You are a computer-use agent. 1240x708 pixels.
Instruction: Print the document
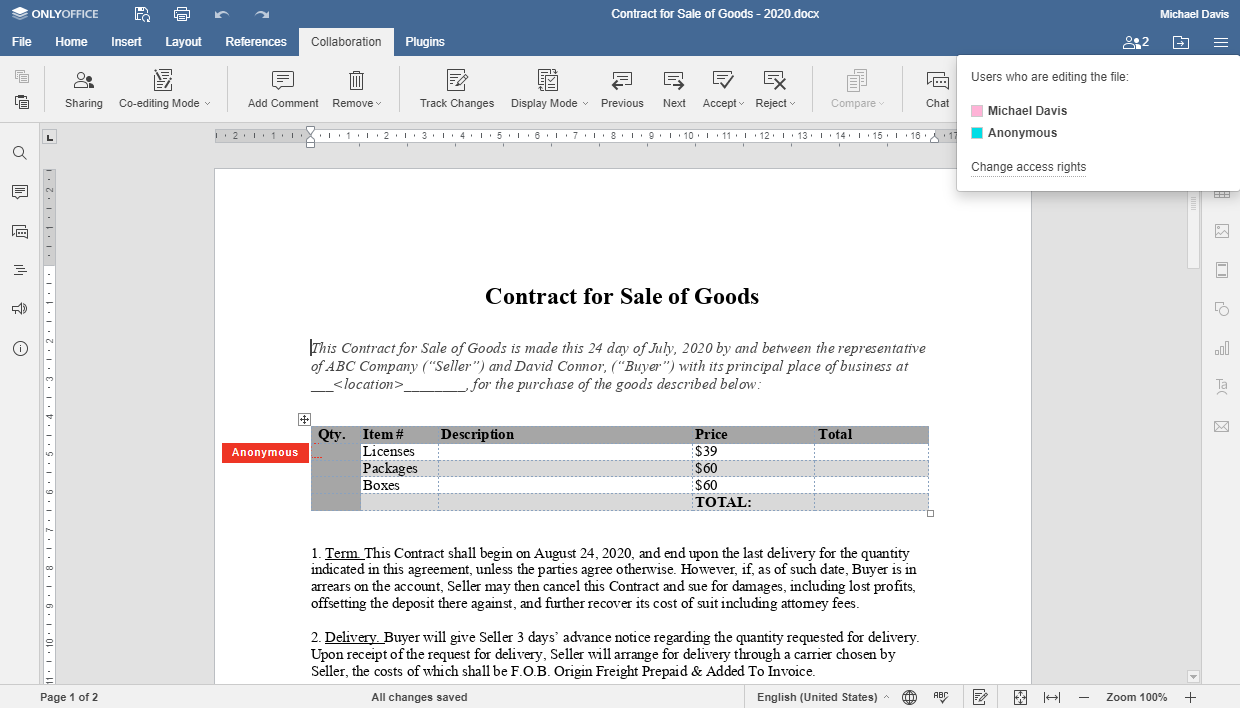(181, 13)
